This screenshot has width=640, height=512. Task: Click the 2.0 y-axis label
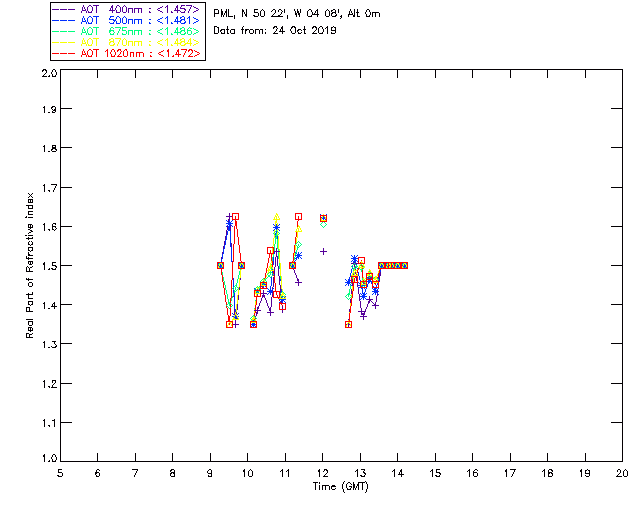coord(49,73)
